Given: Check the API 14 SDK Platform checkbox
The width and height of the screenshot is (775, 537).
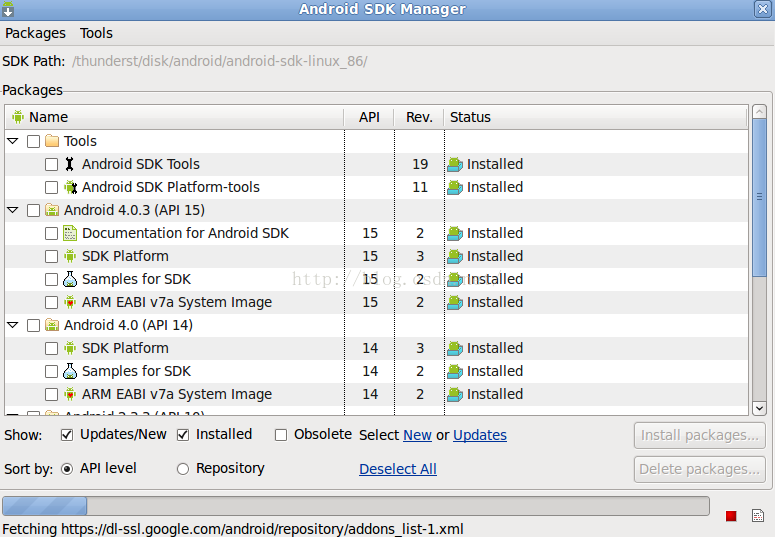Looking at the screenshot, I should (x=51, y=348).
